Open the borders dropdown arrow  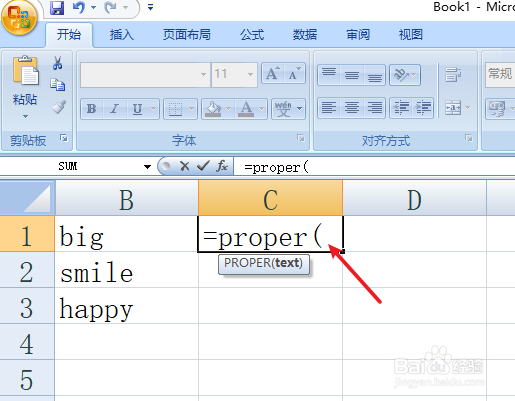[192, 109]
